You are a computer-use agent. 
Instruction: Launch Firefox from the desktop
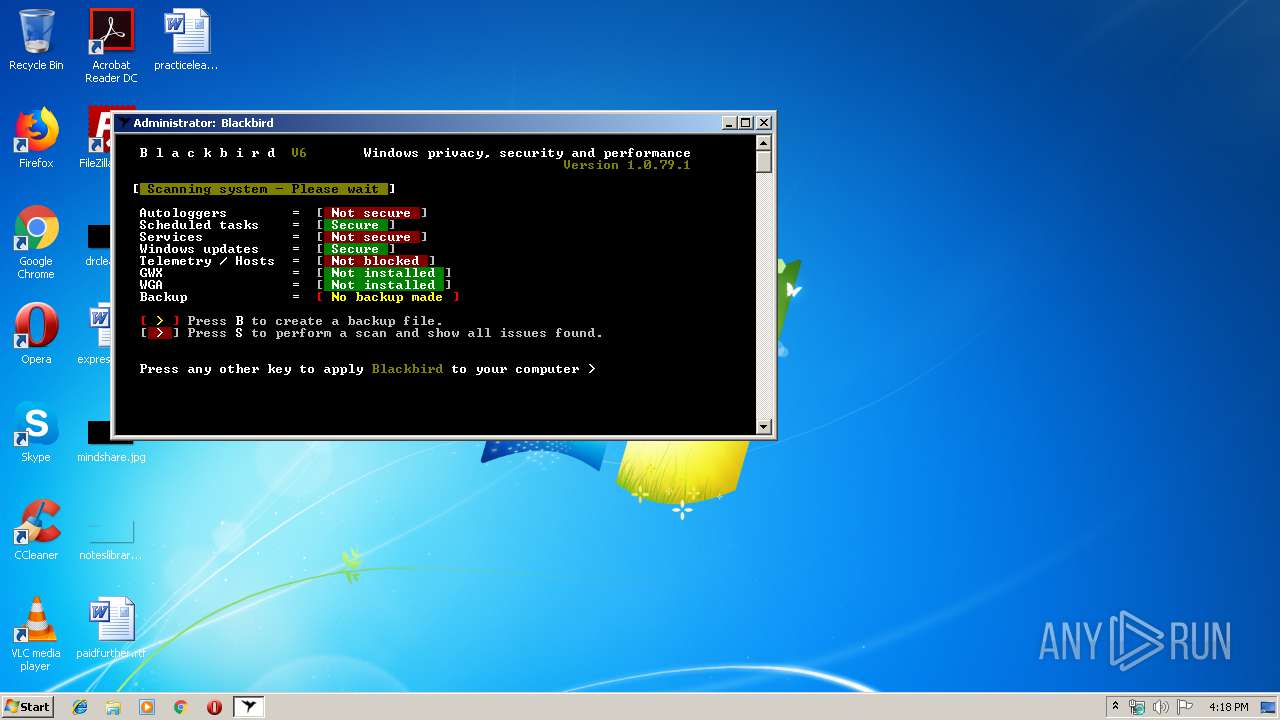tap(36, 138)
